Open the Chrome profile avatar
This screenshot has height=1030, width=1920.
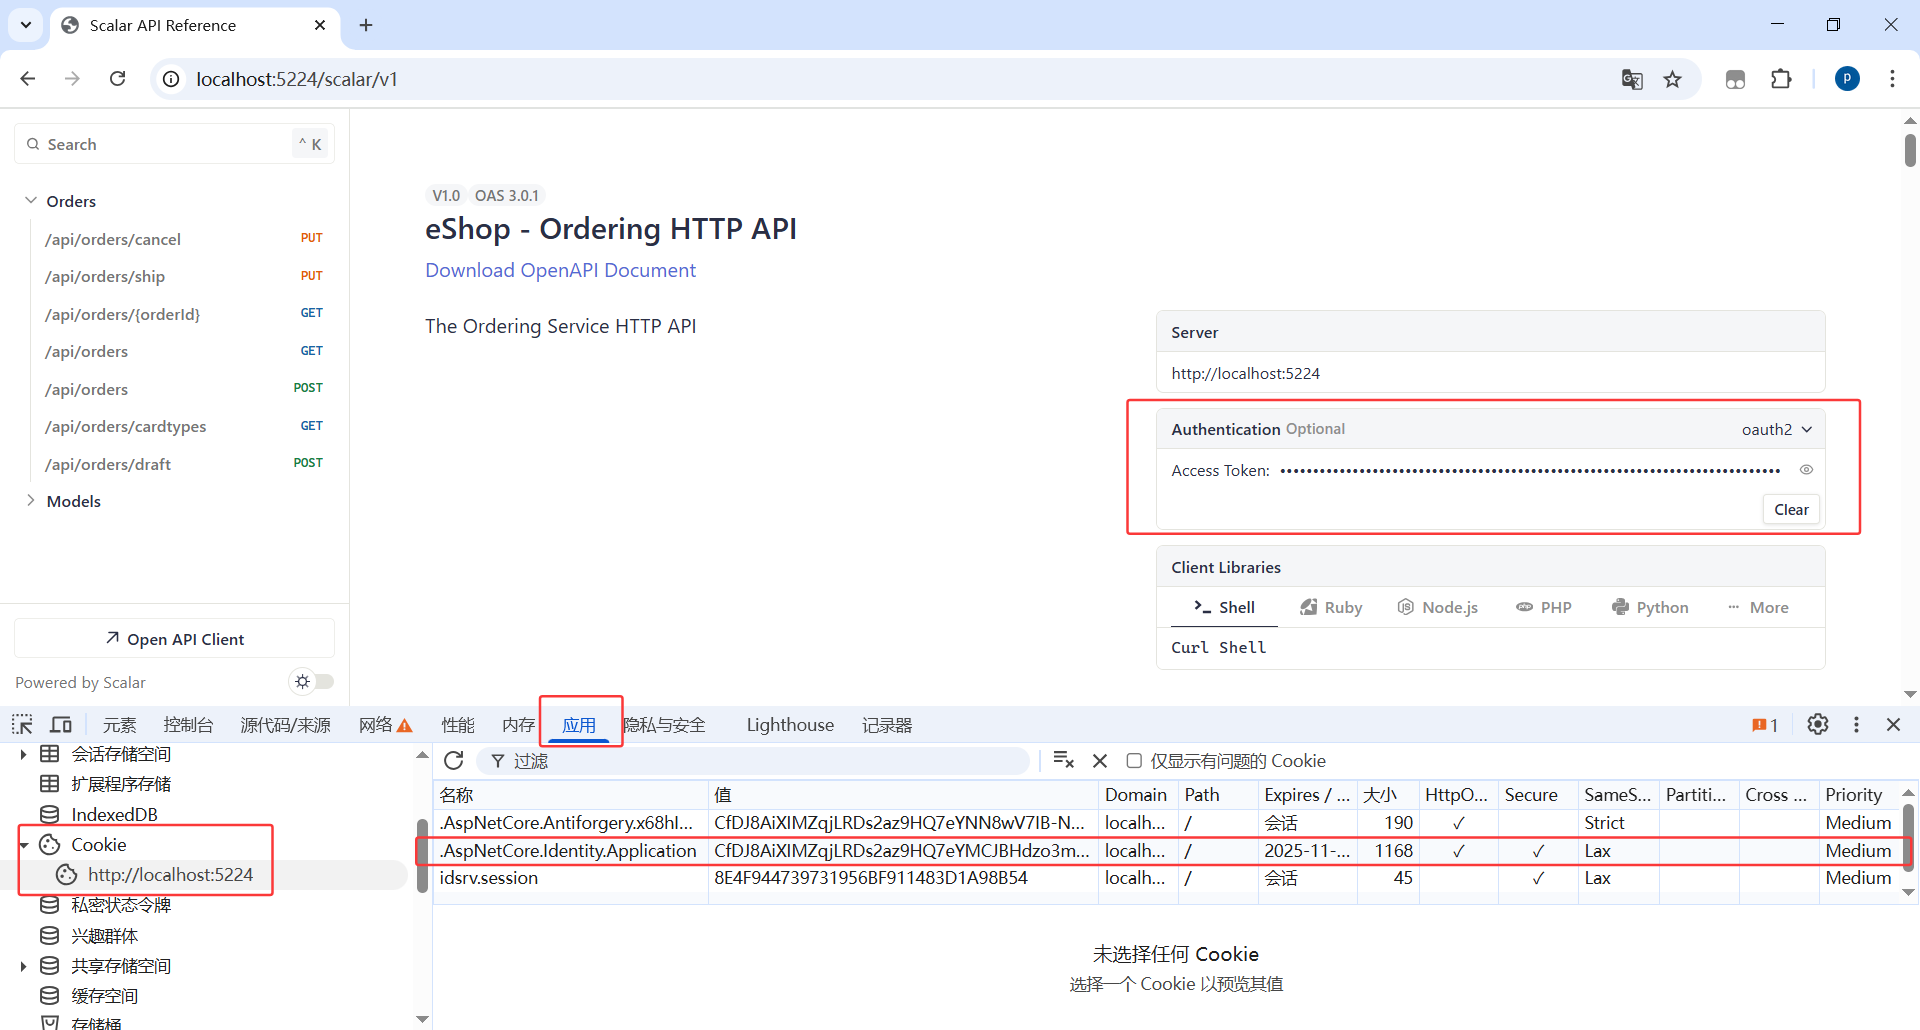[x=1847, y=79]
